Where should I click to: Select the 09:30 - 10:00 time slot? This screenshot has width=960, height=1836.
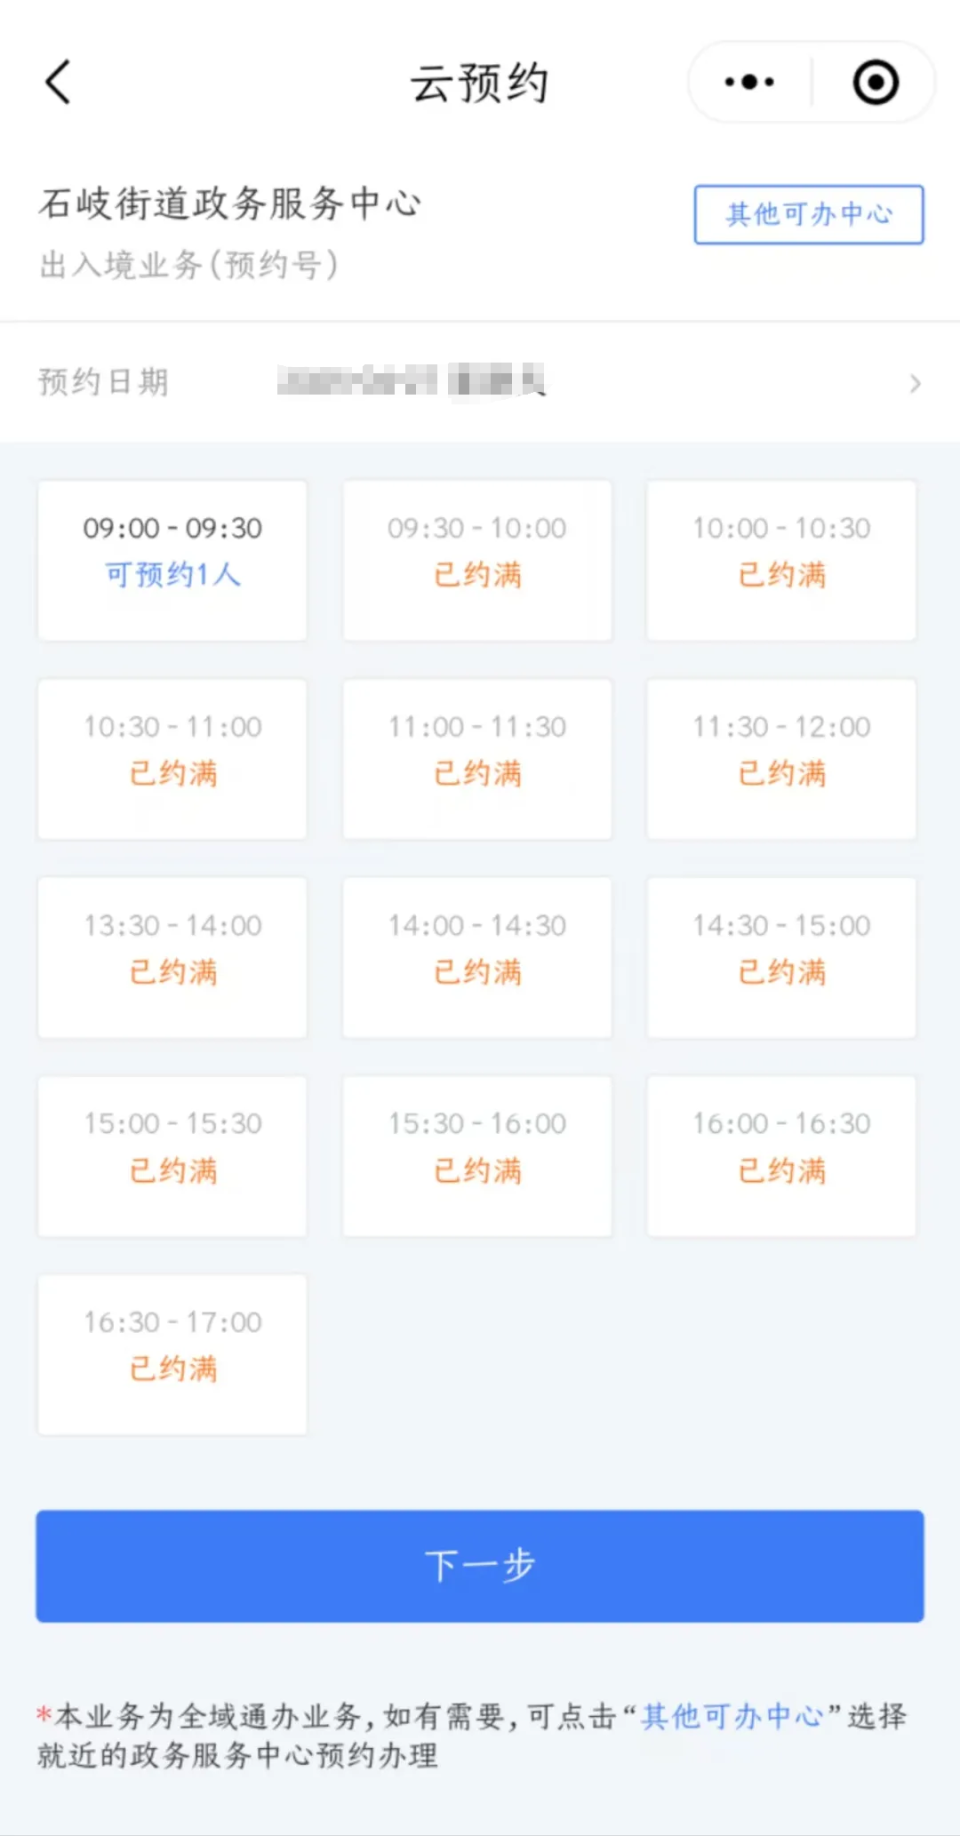pyautogui.click(x=477, y=560)
